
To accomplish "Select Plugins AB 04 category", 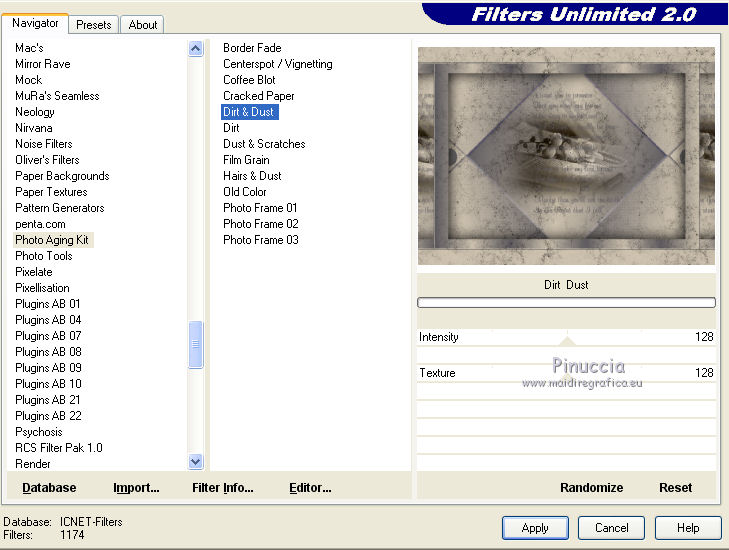I will click(48, 320).
